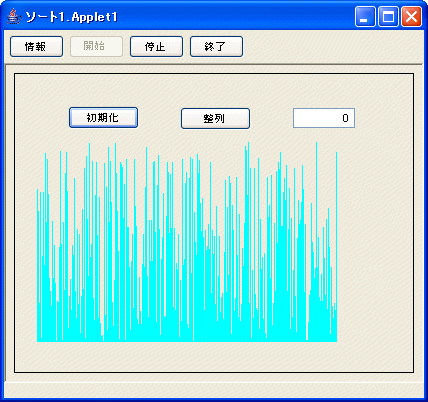Click the empty status bar at bottom
The height and width of the screenshot is (402, 428).
214,390
